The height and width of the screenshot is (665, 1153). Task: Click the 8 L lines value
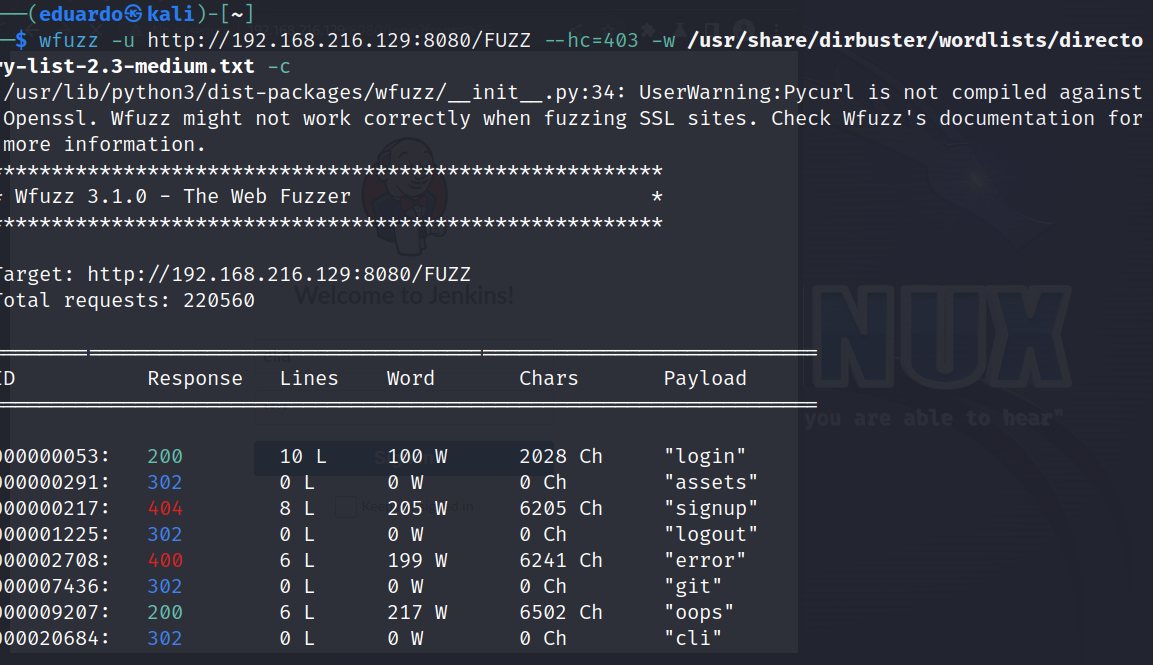(297, 508)
